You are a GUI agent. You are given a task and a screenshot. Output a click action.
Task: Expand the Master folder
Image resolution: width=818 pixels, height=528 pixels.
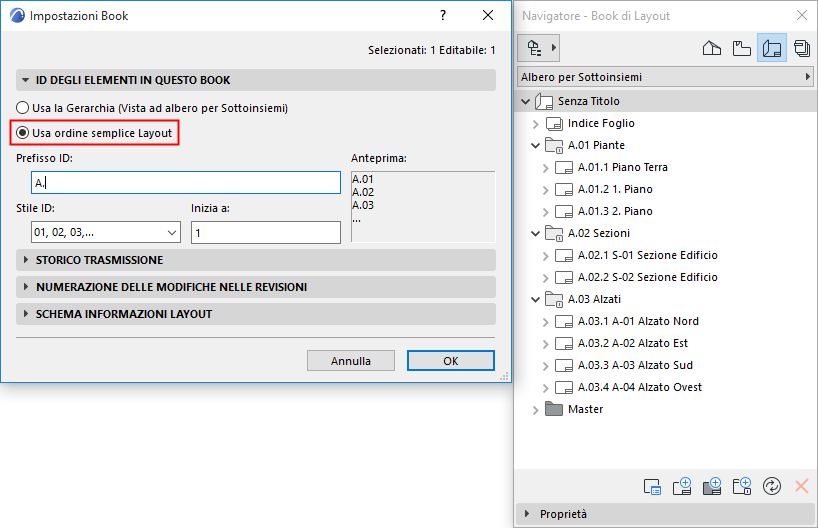pyautogui.click(x=535, y=410)
